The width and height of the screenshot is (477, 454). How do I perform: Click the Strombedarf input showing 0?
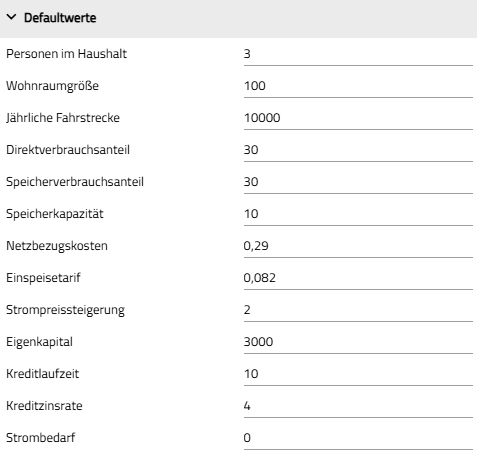pos(358,438)
